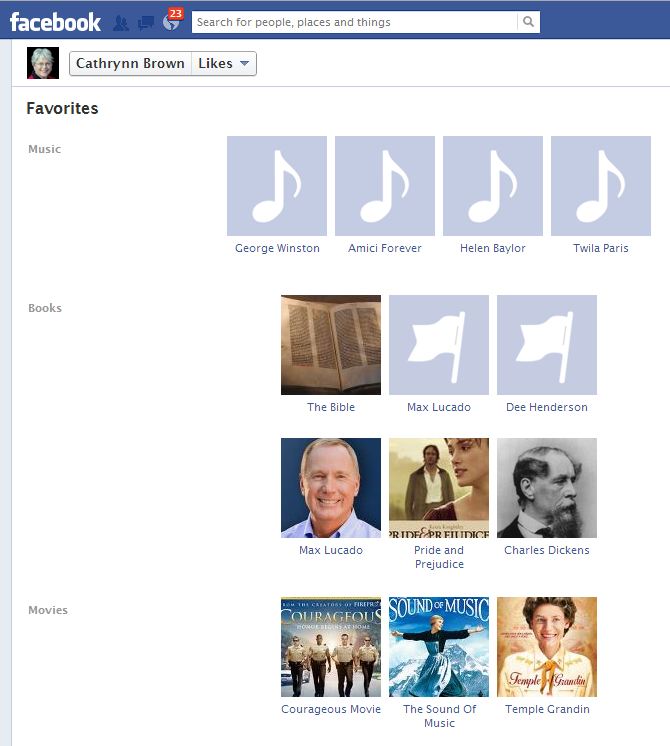Image resolution: width=670 pixels, height=746 pixels.
Task: Open the messages icon in header
Action: click(x=146, y=22)
